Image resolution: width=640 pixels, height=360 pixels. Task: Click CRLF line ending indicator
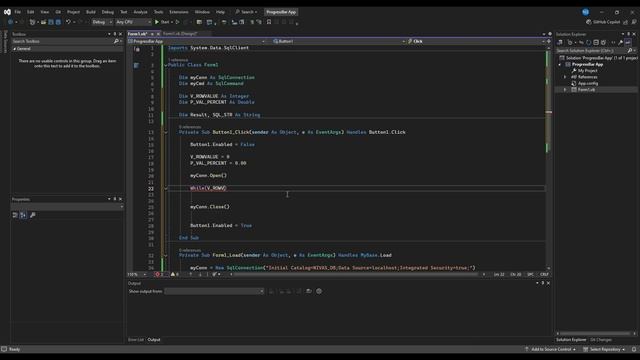544,274
